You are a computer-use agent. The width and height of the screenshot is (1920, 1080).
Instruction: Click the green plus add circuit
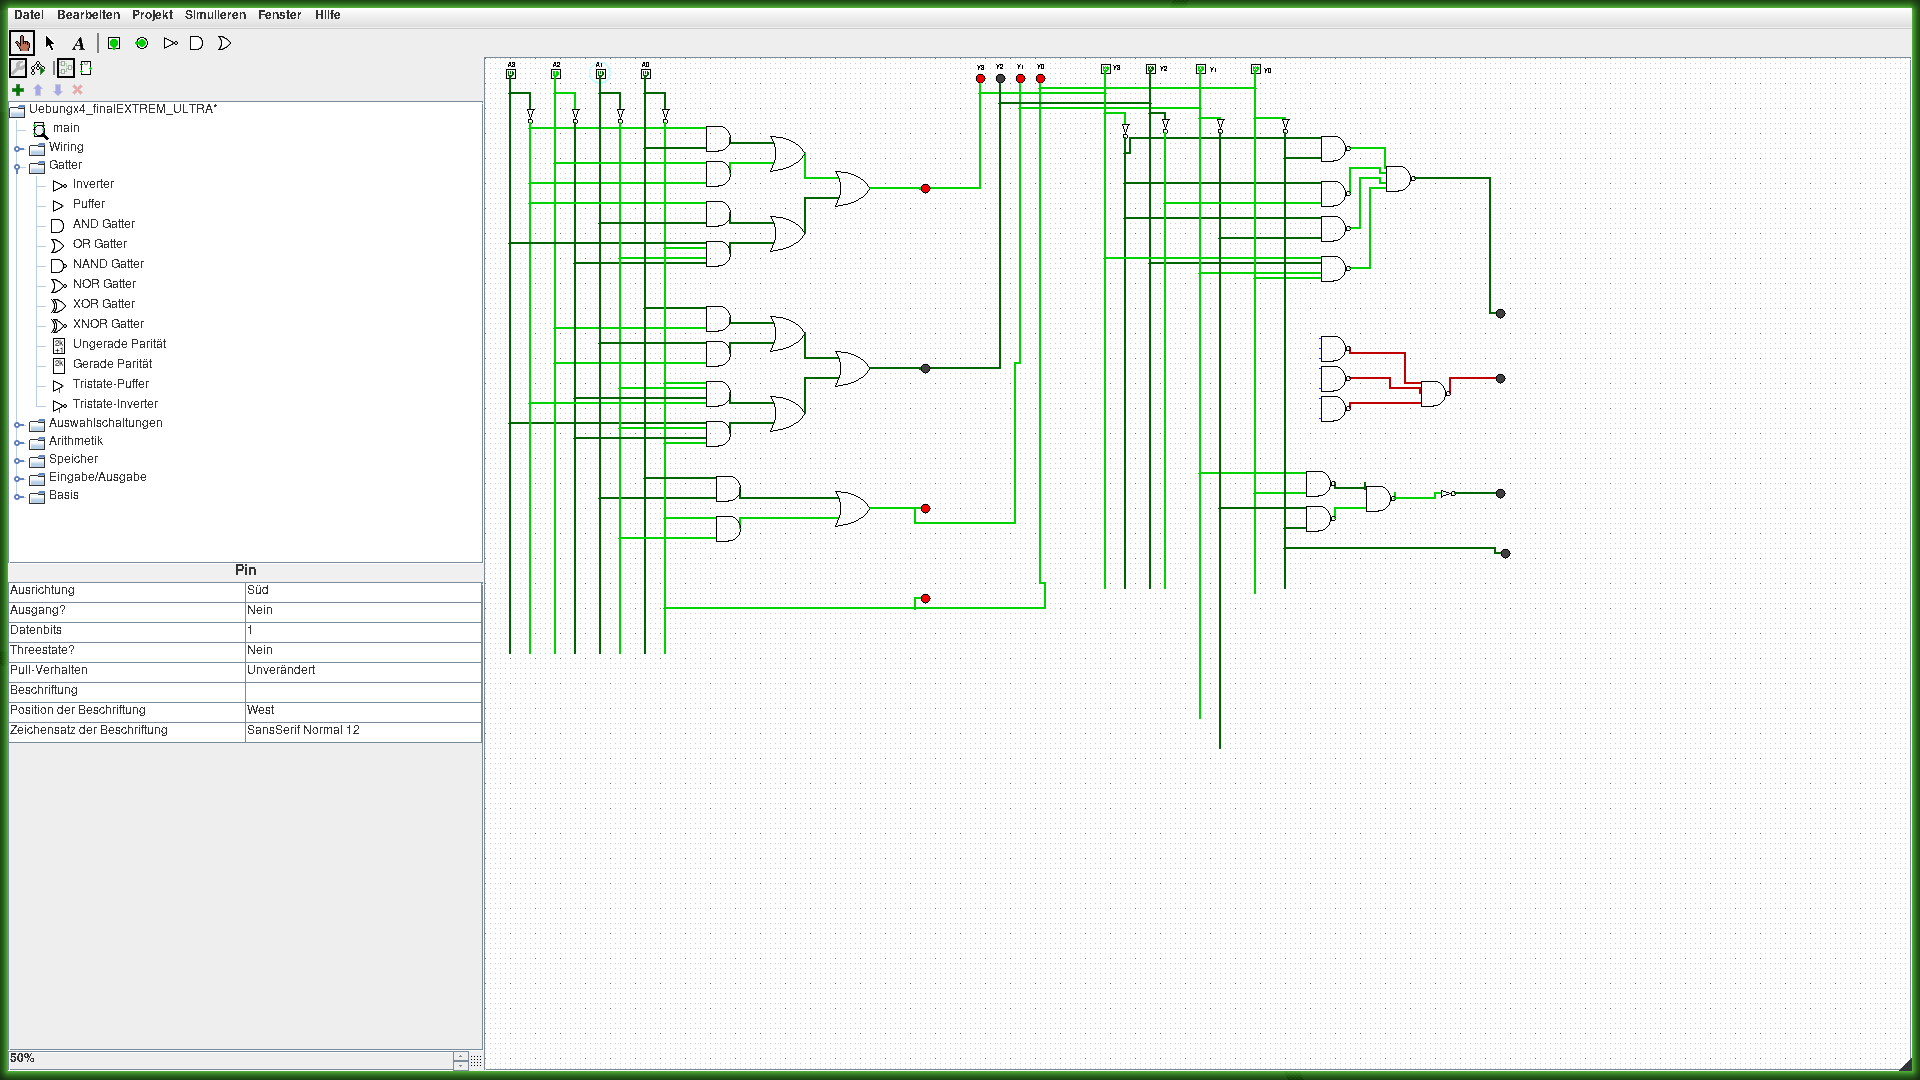(x=18, y=90)
